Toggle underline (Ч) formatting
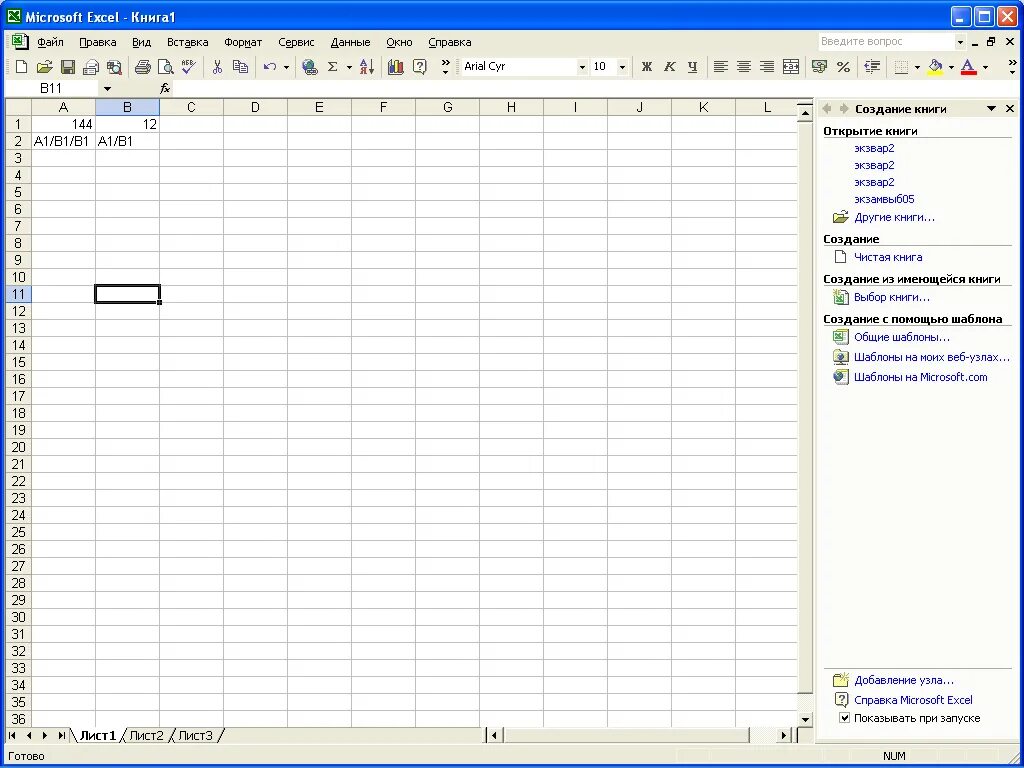1024x768 pixels. (x=693, y=67)
